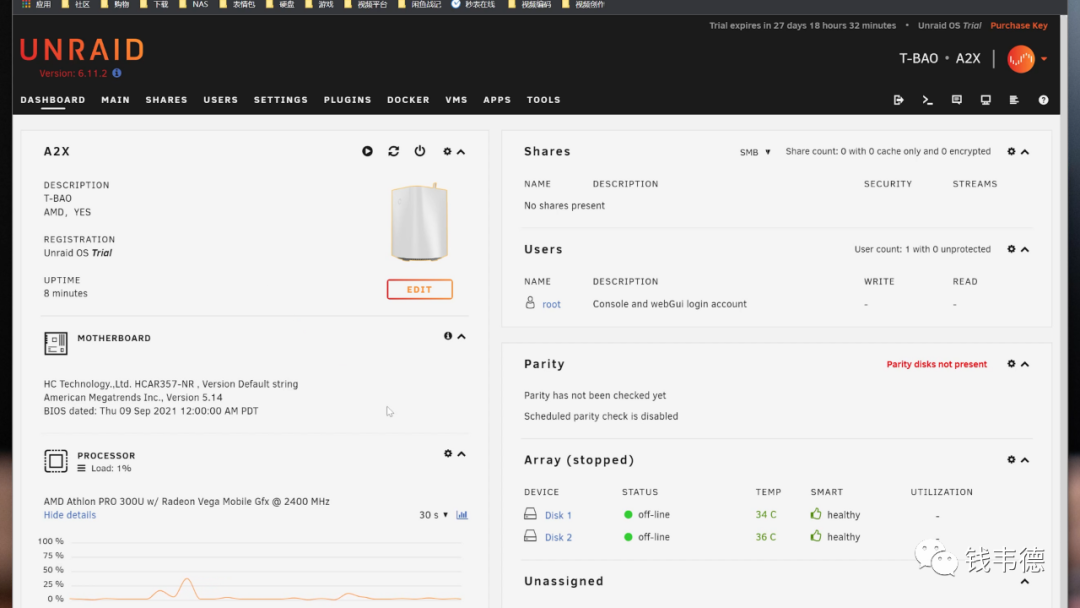
Task: Click the info monitor icon in top bar
Action: [x=986, y=100]
